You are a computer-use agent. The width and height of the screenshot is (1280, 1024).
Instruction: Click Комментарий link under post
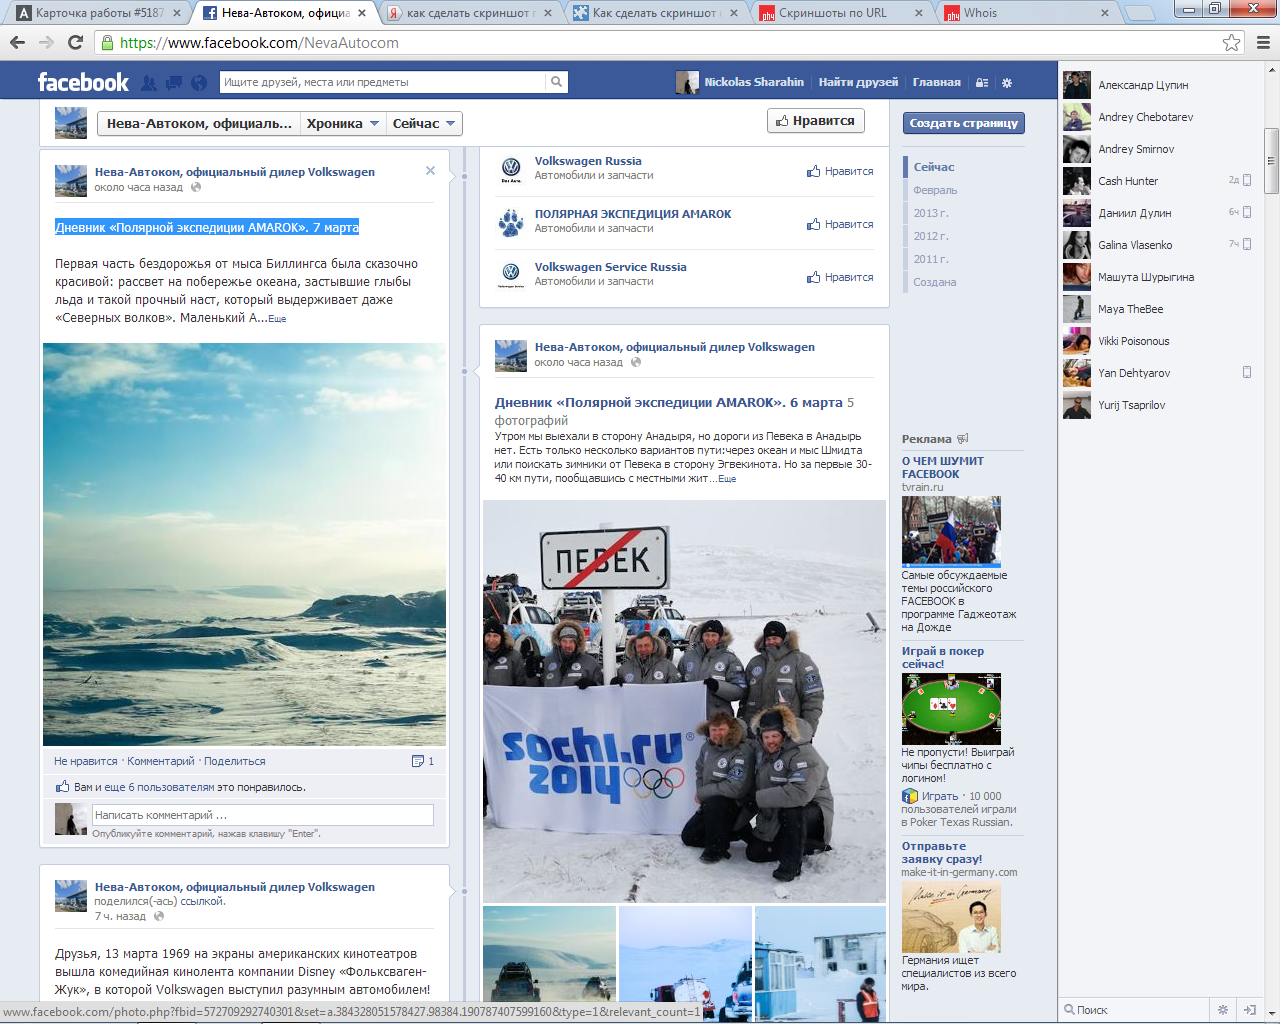[161, 761]
